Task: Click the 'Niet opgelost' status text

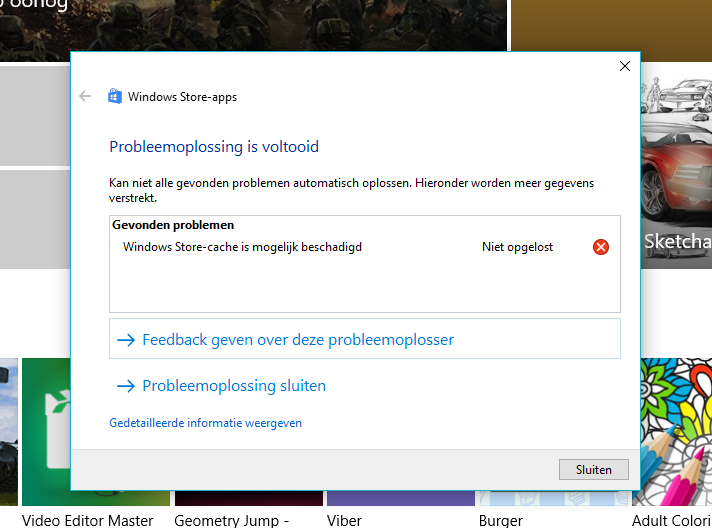Action: click(x=517, y=247)
